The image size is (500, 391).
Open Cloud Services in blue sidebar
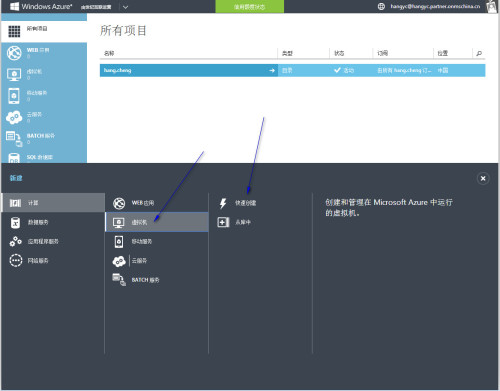point(44,117)
